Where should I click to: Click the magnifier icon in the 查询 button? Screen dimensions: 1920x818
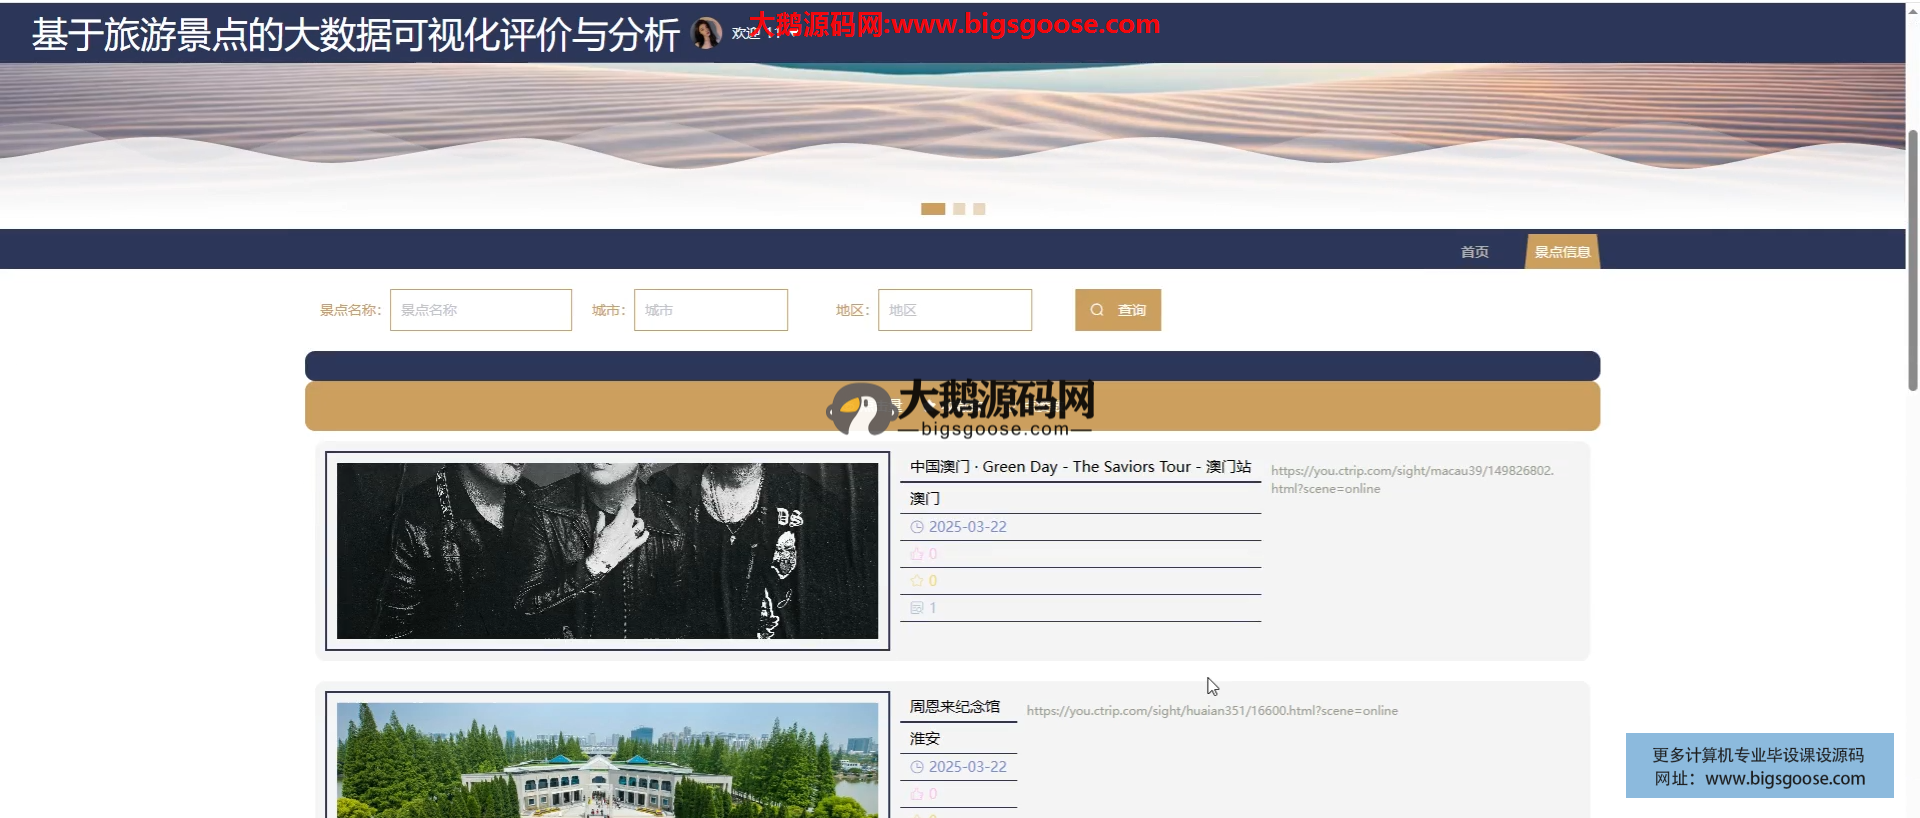coord(1097,310)
